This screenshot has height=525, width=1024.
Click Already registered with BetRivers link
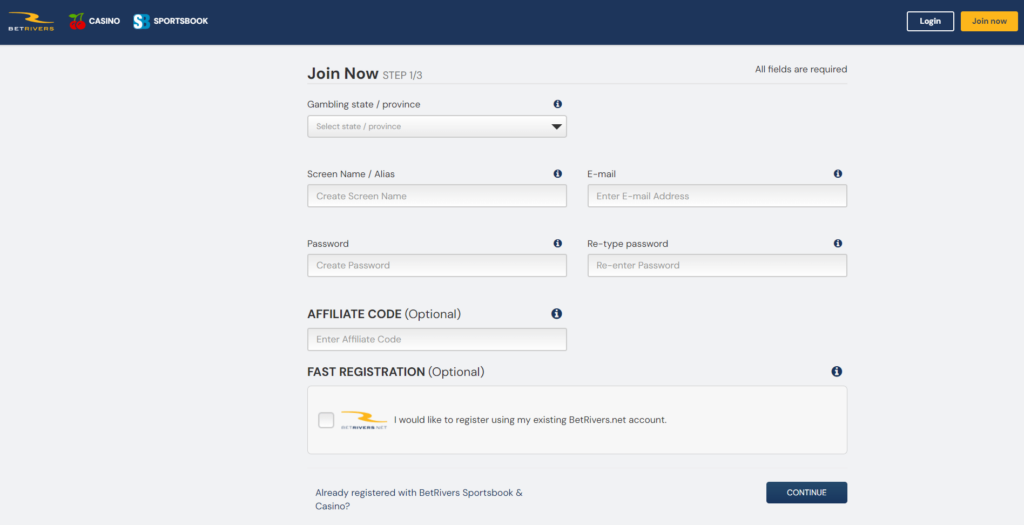point(419,500)
